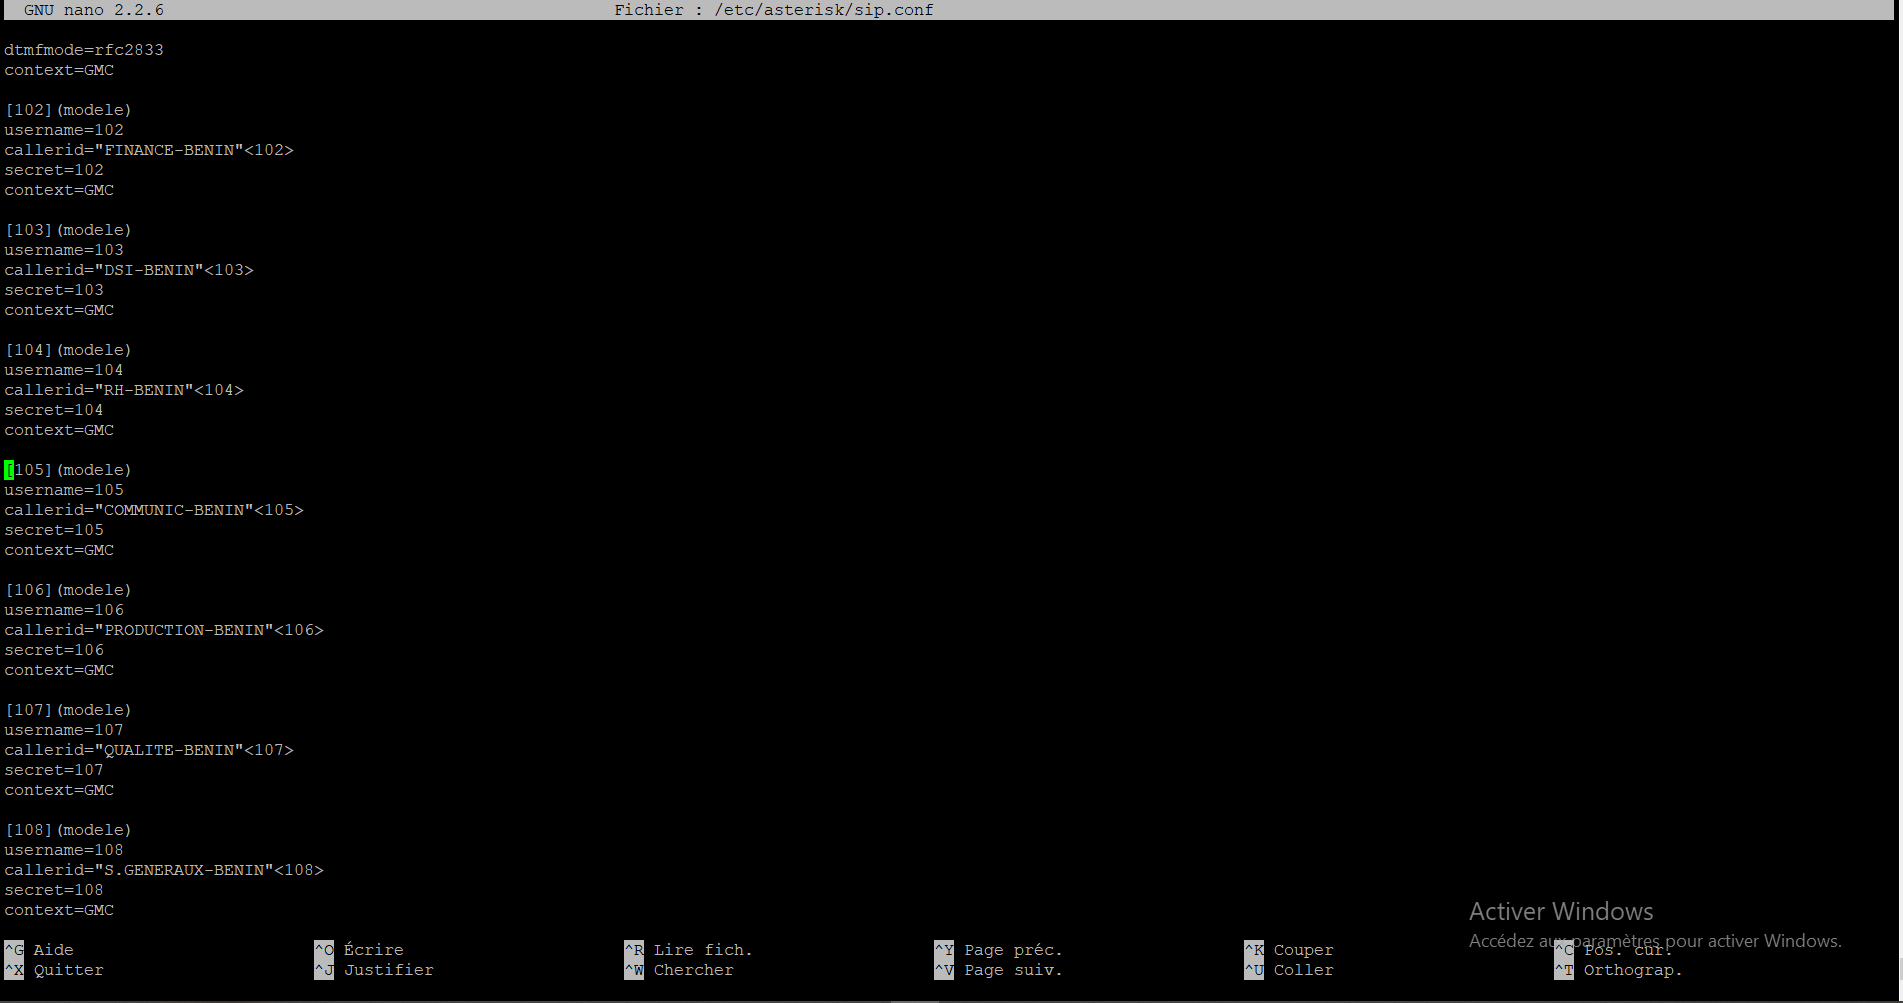Click the file path /etc/asterisk/sip.conf in title bar
This screenshot has width=1903, height=1003.
[x=823, y=10]
